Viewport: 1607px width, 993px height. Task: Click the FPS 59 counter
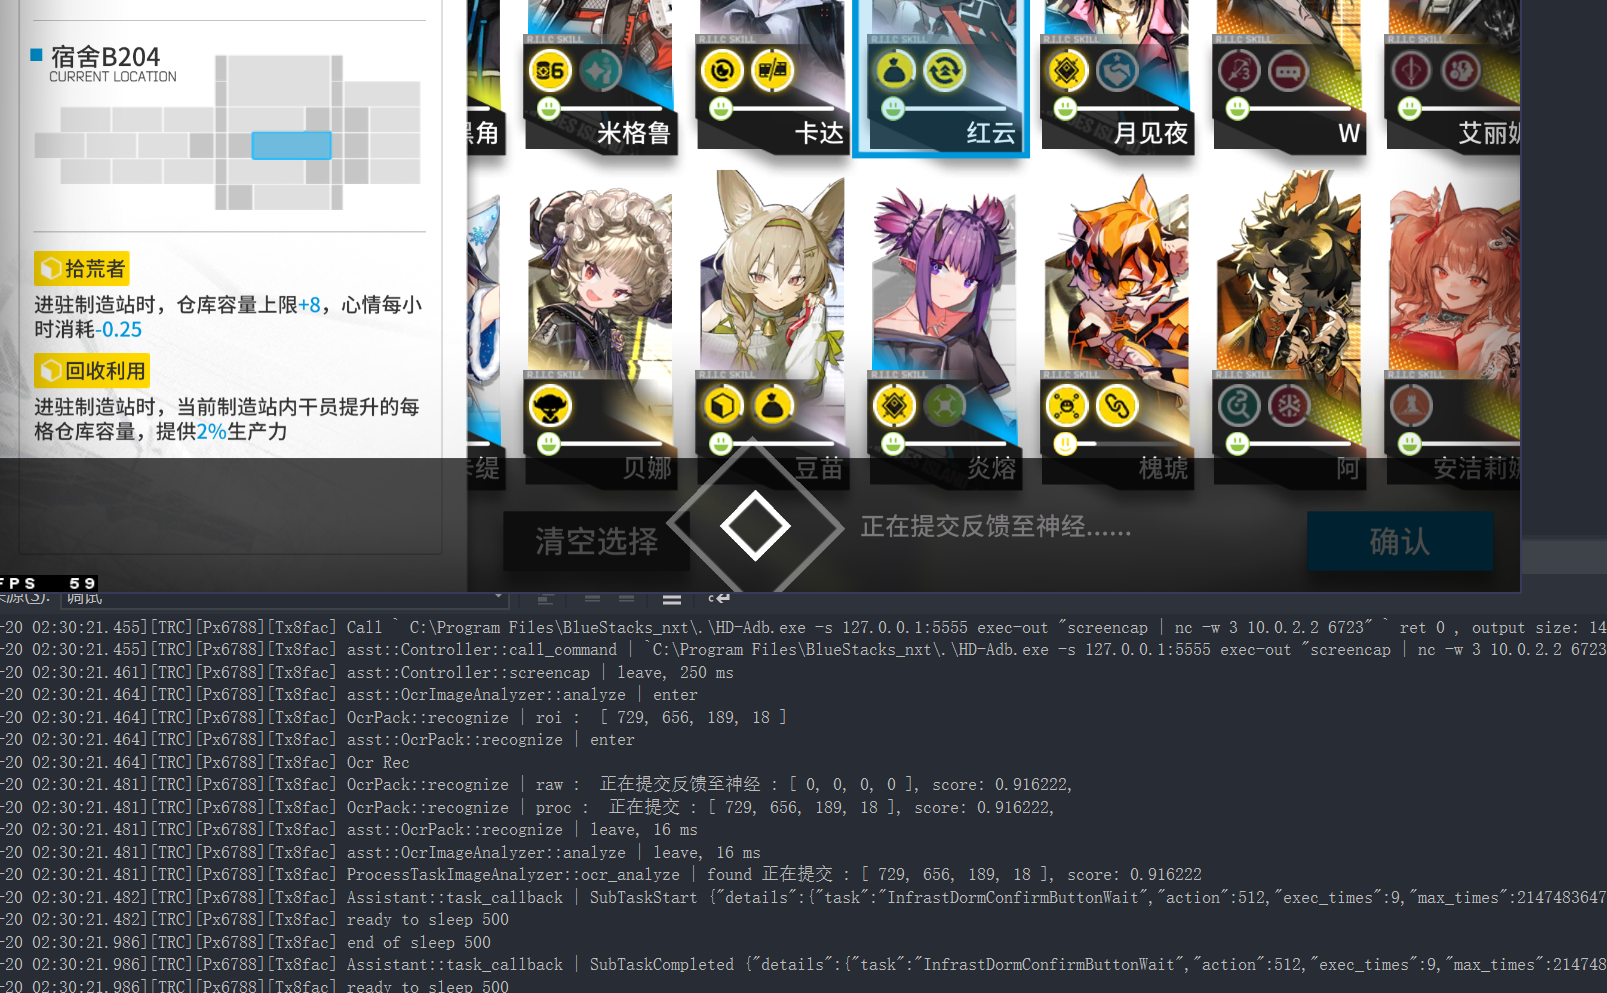(x=48, y=583)
